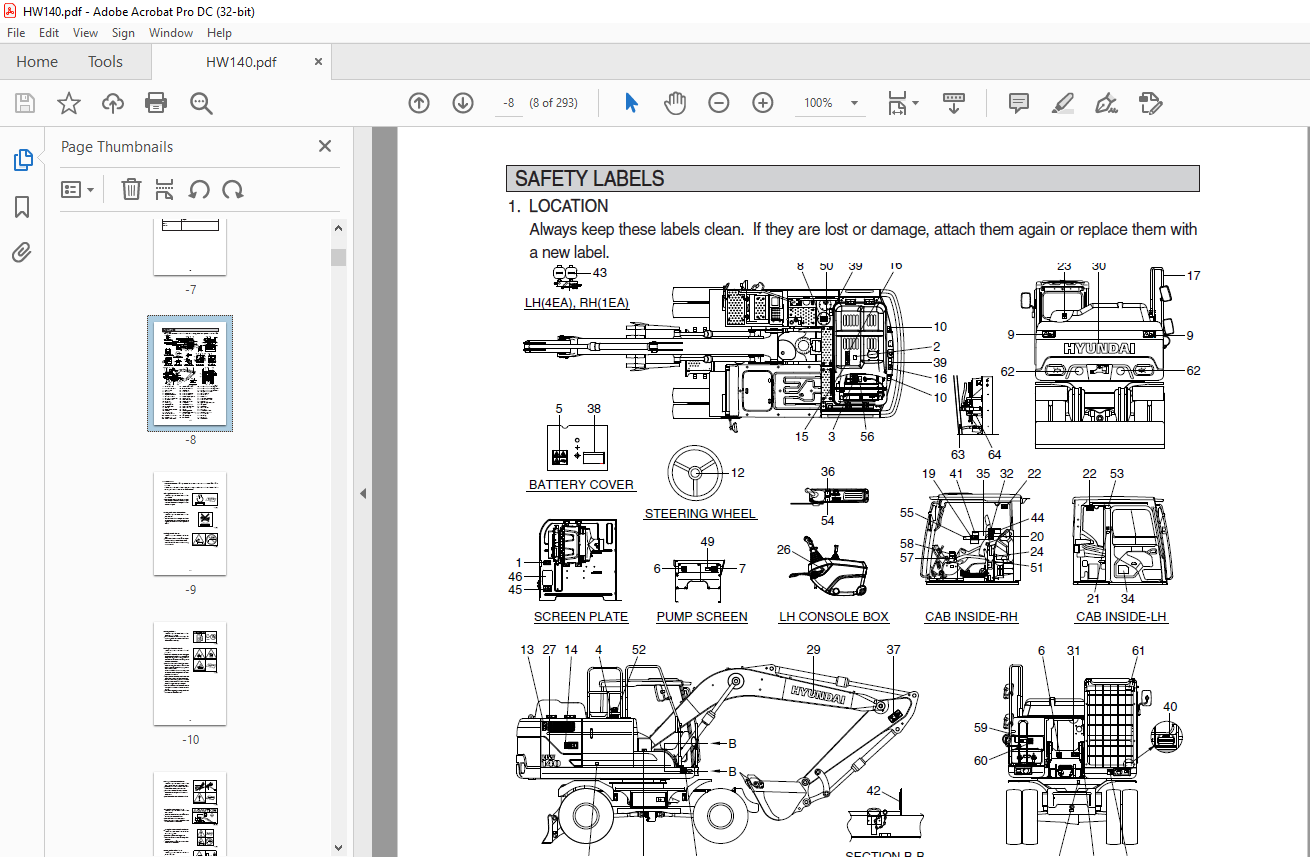1310x857 pixels.
Task: Switch to the Tools tab
Action: point(105,62)
